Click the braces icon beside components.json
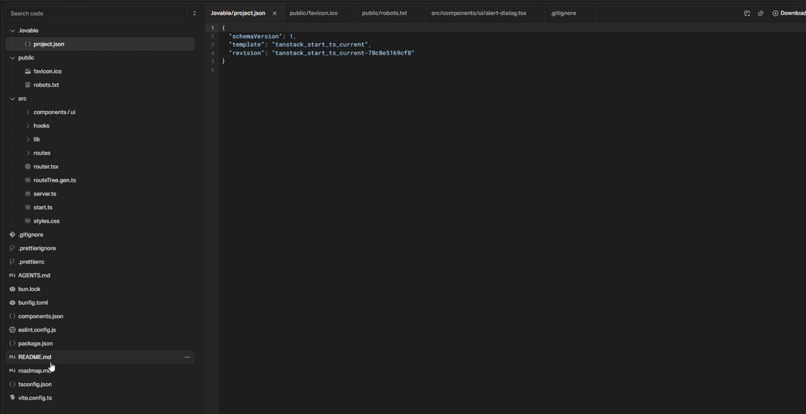 pyautogui.click(x=12, y=316)
